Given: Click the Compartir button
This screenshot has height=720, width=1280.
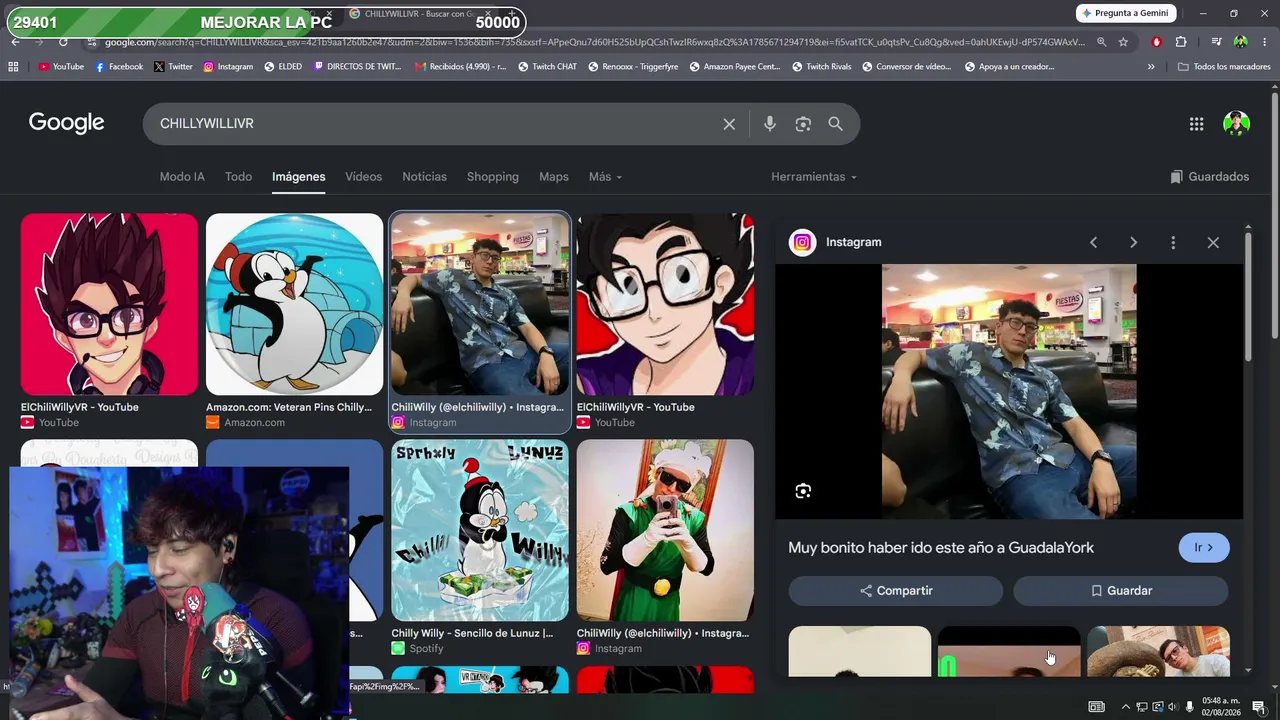Looking at the screenshot, I should (x=896, y=591).
